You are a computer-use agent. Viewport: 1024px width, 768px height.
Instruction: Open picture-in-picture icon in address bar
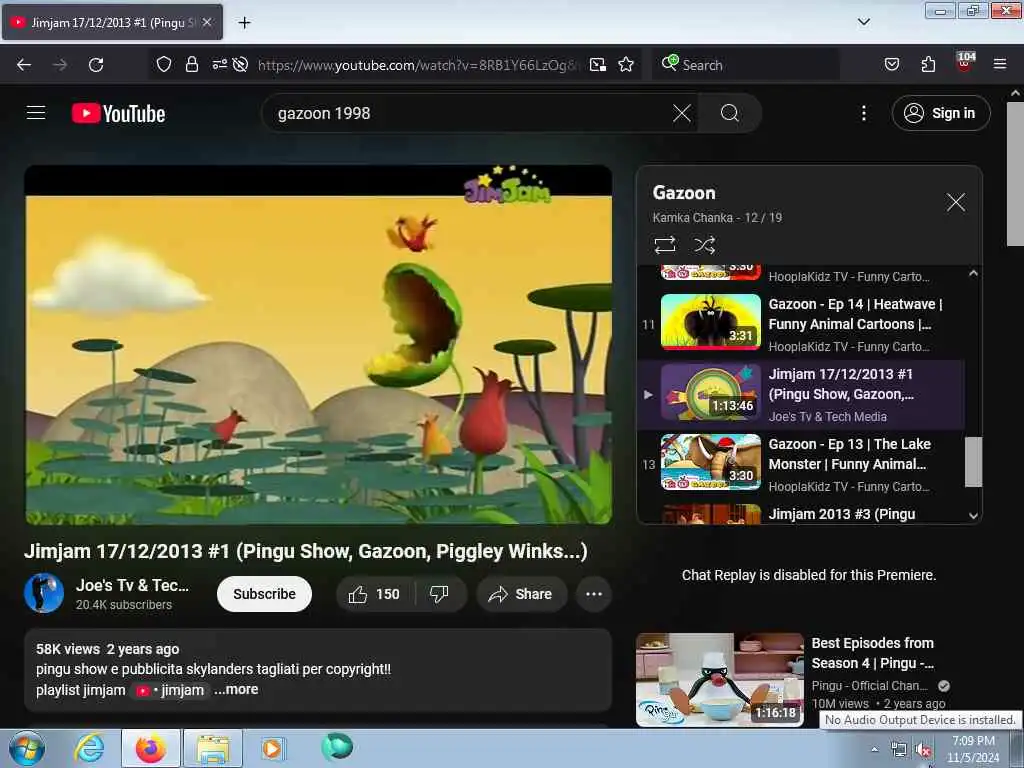click(598, 64)
